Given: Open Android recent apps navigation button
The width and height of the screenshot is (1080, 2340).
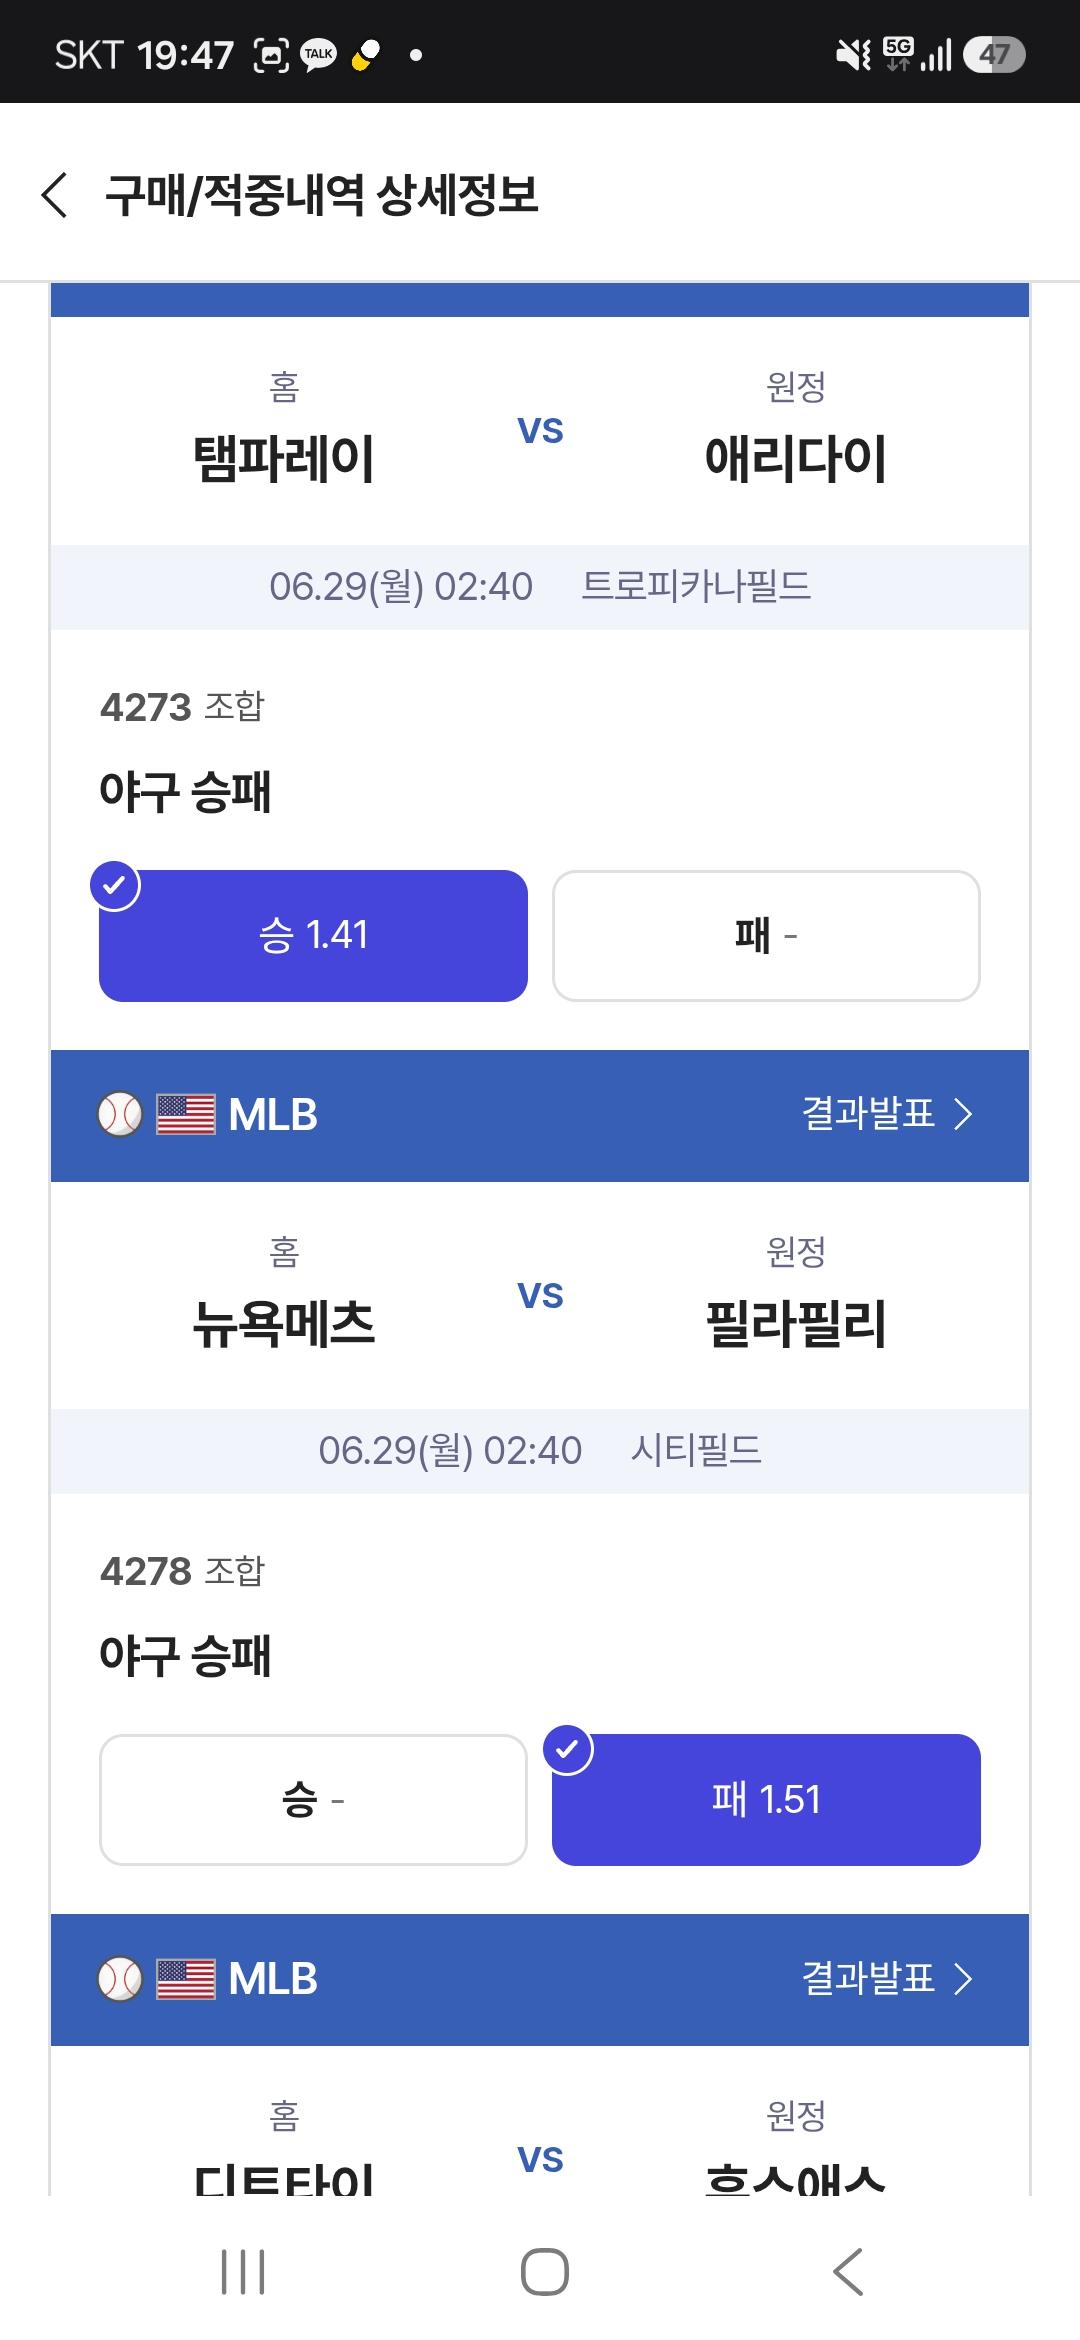Looking at the screenshot, I should [242, 2272].
